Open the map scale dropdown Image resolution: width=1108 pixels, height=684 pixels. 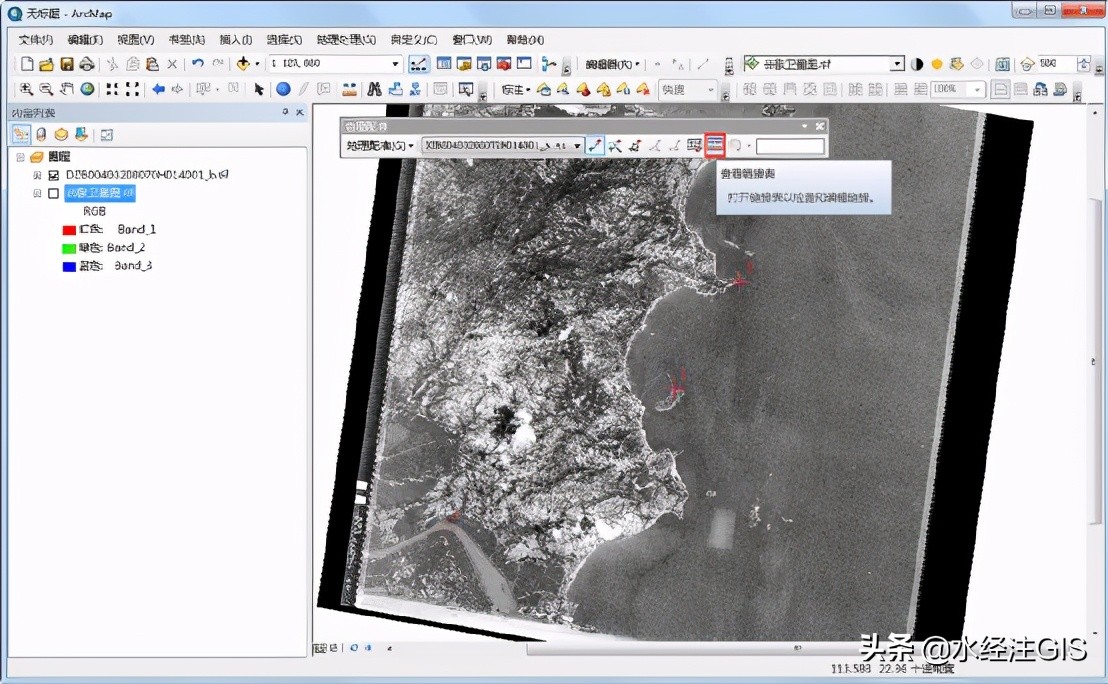click(x=396, y=64)
